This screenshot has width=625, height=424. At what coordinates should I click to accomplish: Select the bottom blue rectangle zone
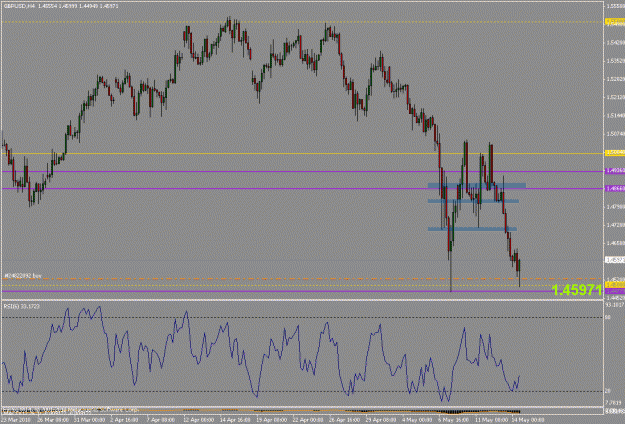coord(472,229)
